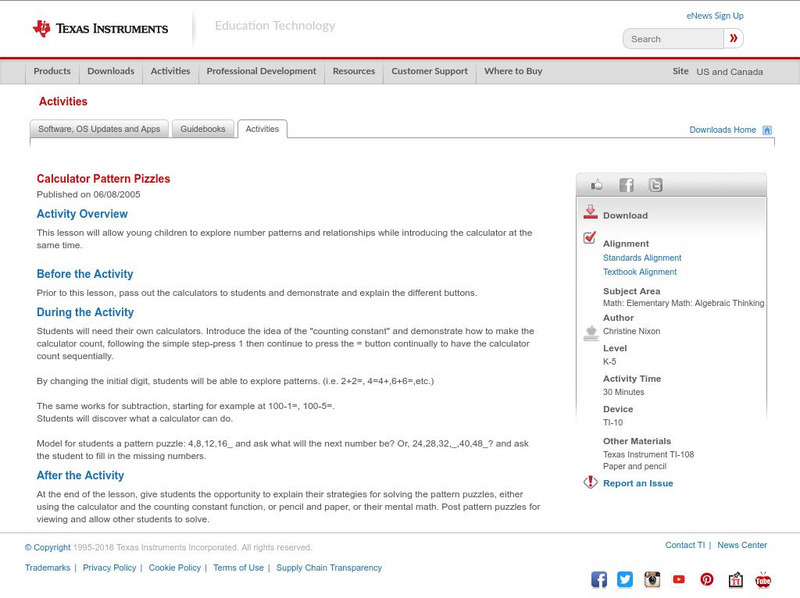This screenshot has width=800, height=598.
Task: Open Report an Issue using the exclamation icon
Action: 590,480
